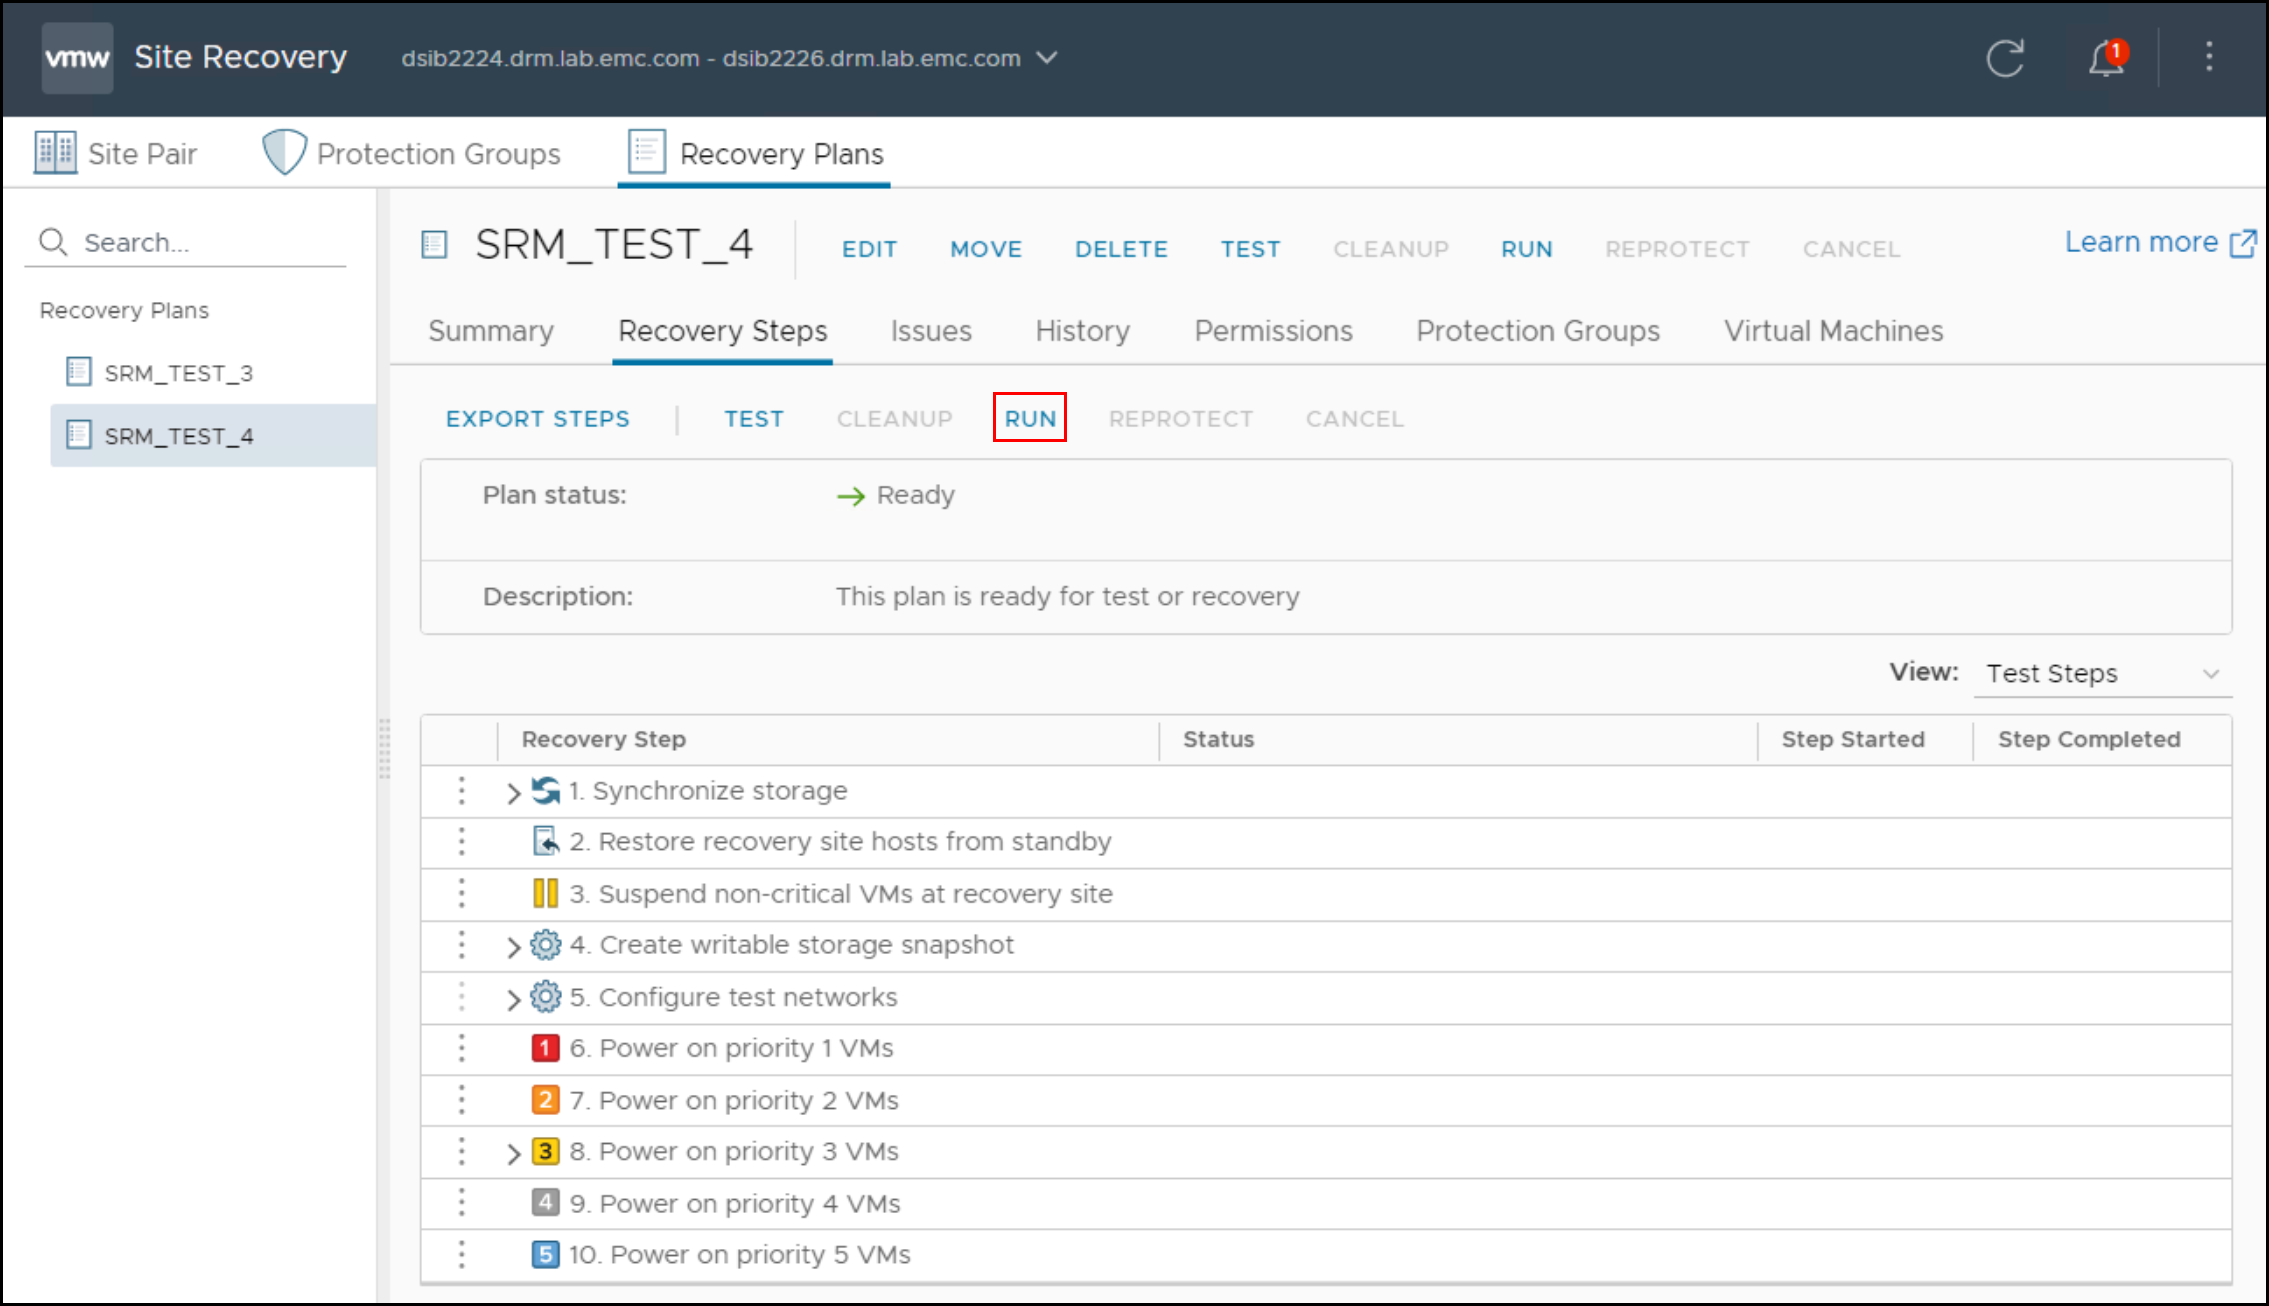This screenshot has height=1306, width=2269.
Task: Open the Permissions tab
Action: tap(1273, 331)
